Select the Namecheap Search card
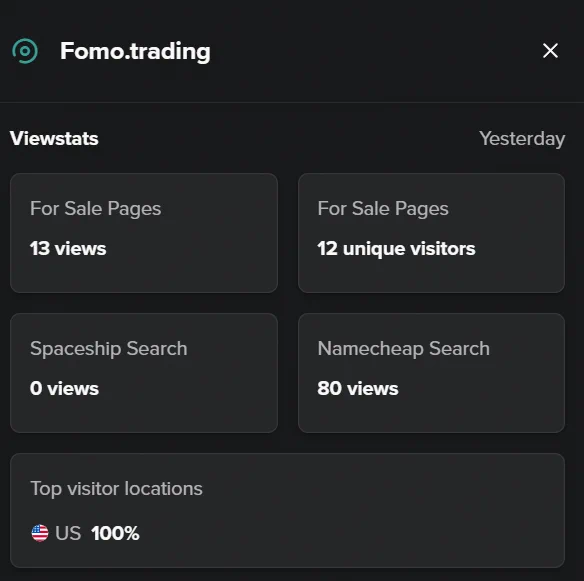Image resolution: width=584 pixels, height=581 pixels. point(431,373)
